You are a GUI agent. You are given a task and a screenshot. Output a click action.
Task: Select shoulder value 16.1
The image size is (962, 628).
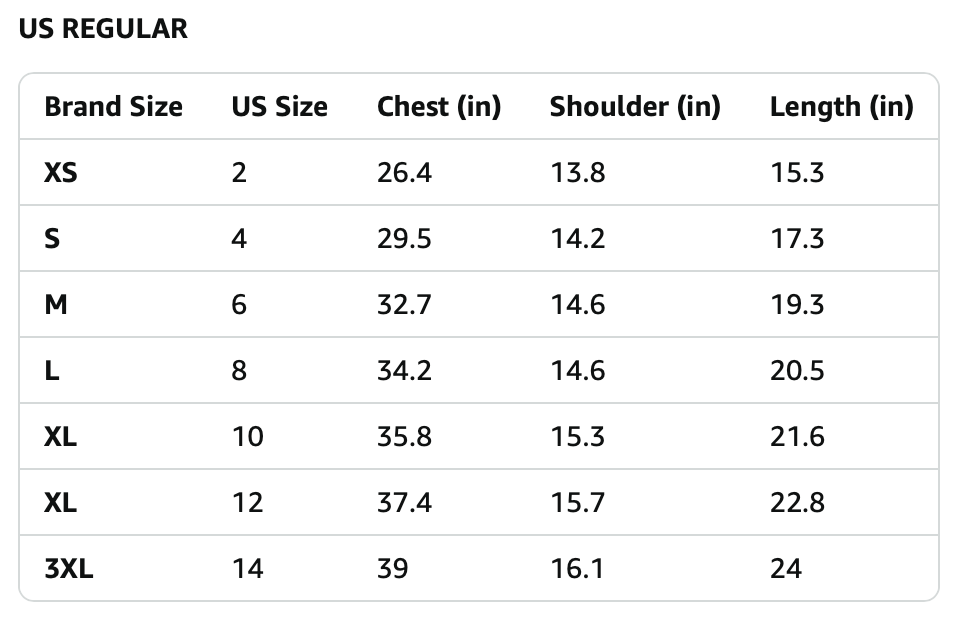tap(576, 569)
